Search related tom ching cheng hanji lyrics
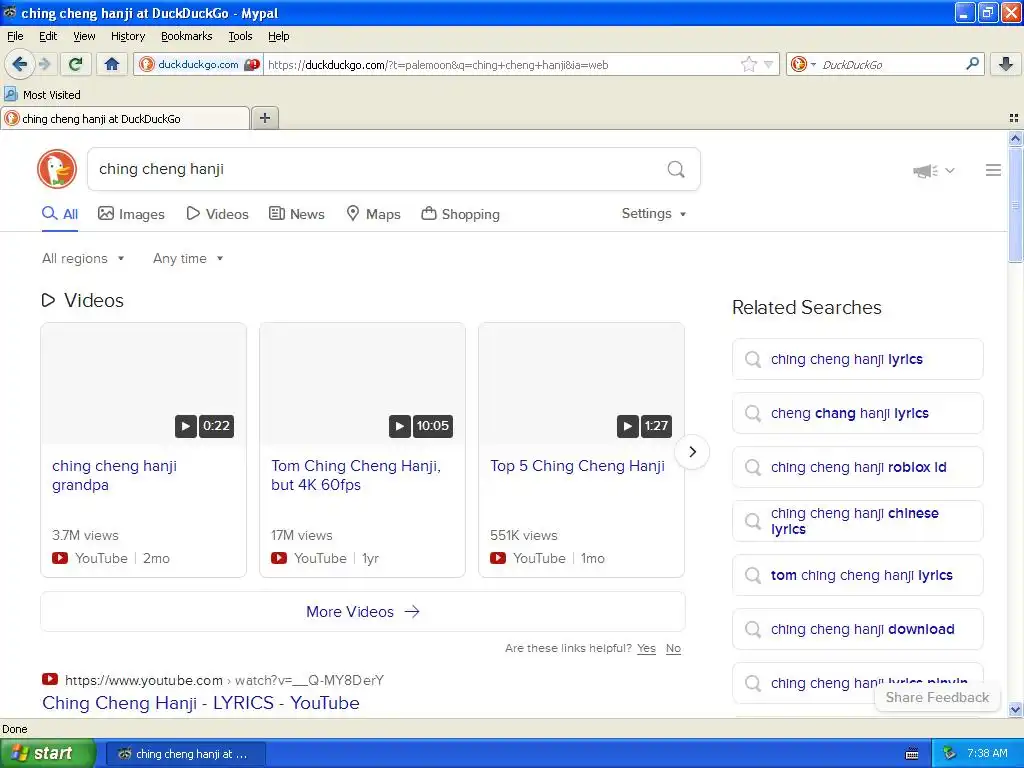This screenshot has width=1024, height=768. point(858,575)
